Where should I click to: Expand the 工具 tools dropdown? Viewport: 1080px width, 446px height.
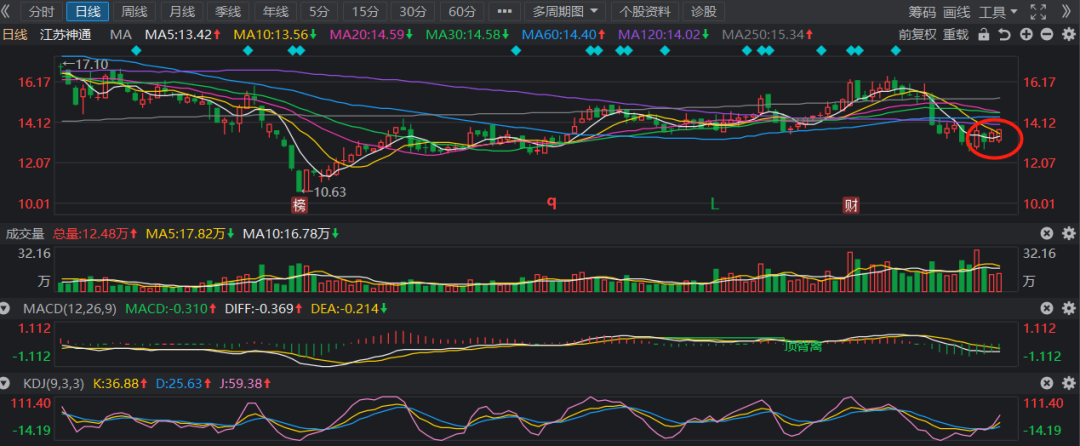pyautogui.click(x=999, y=12)
